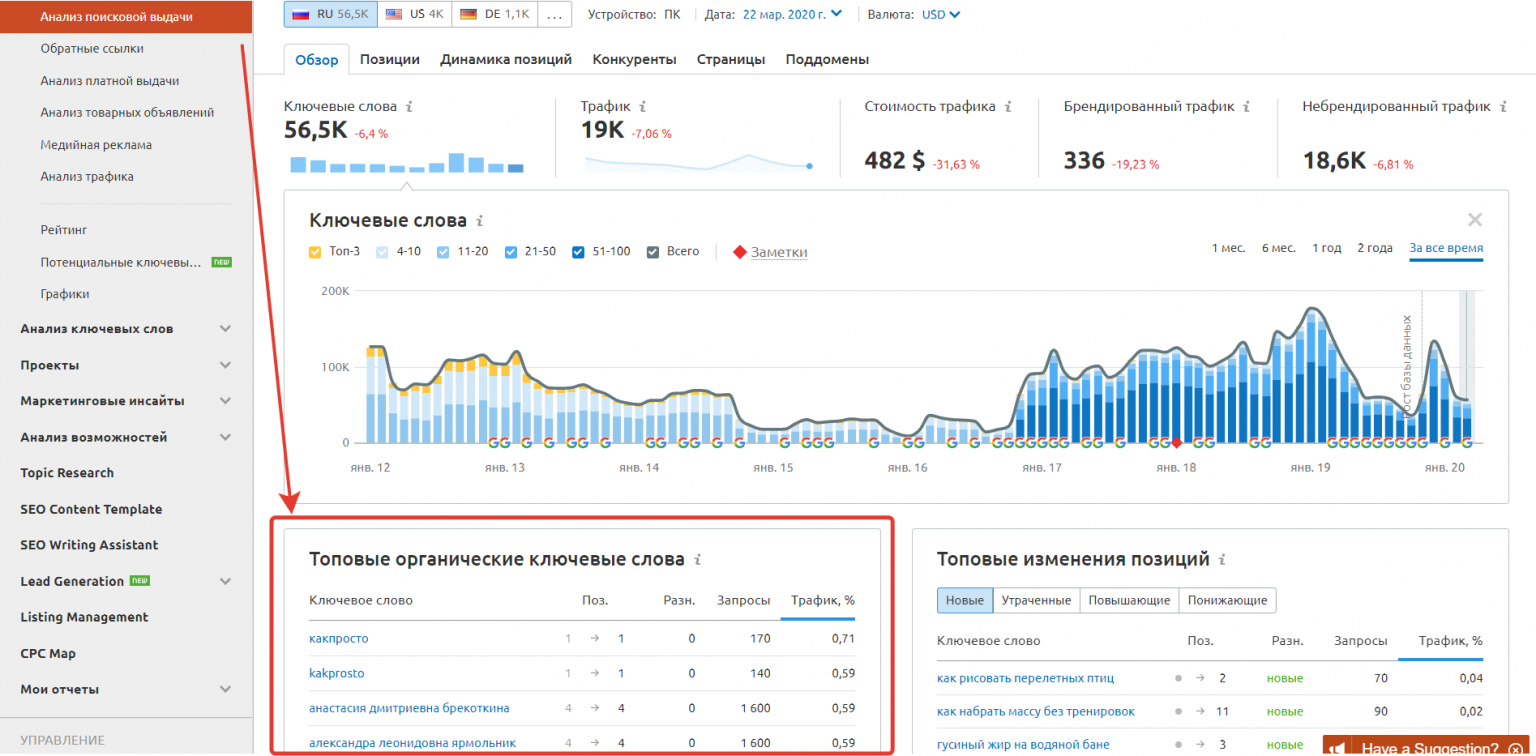Screen dimensions: 1536x756
Task: Click info icon next to Стоимость трафика
Action: [x=1008, y=106]
